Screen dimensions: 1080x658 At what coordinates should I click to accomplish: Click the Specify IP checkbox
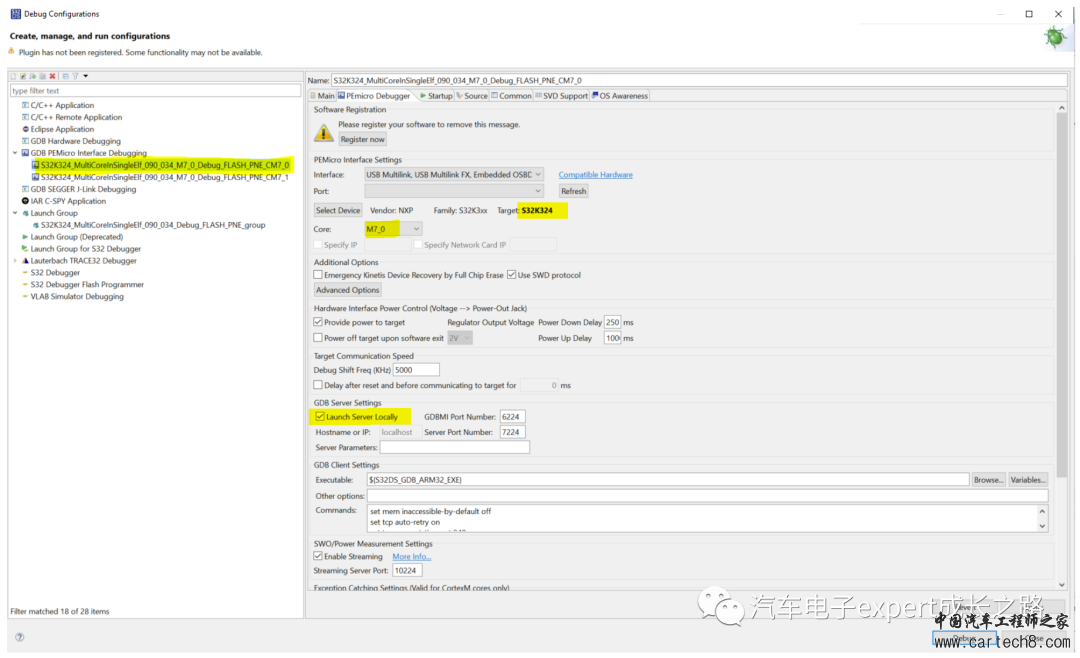point(318,245)
